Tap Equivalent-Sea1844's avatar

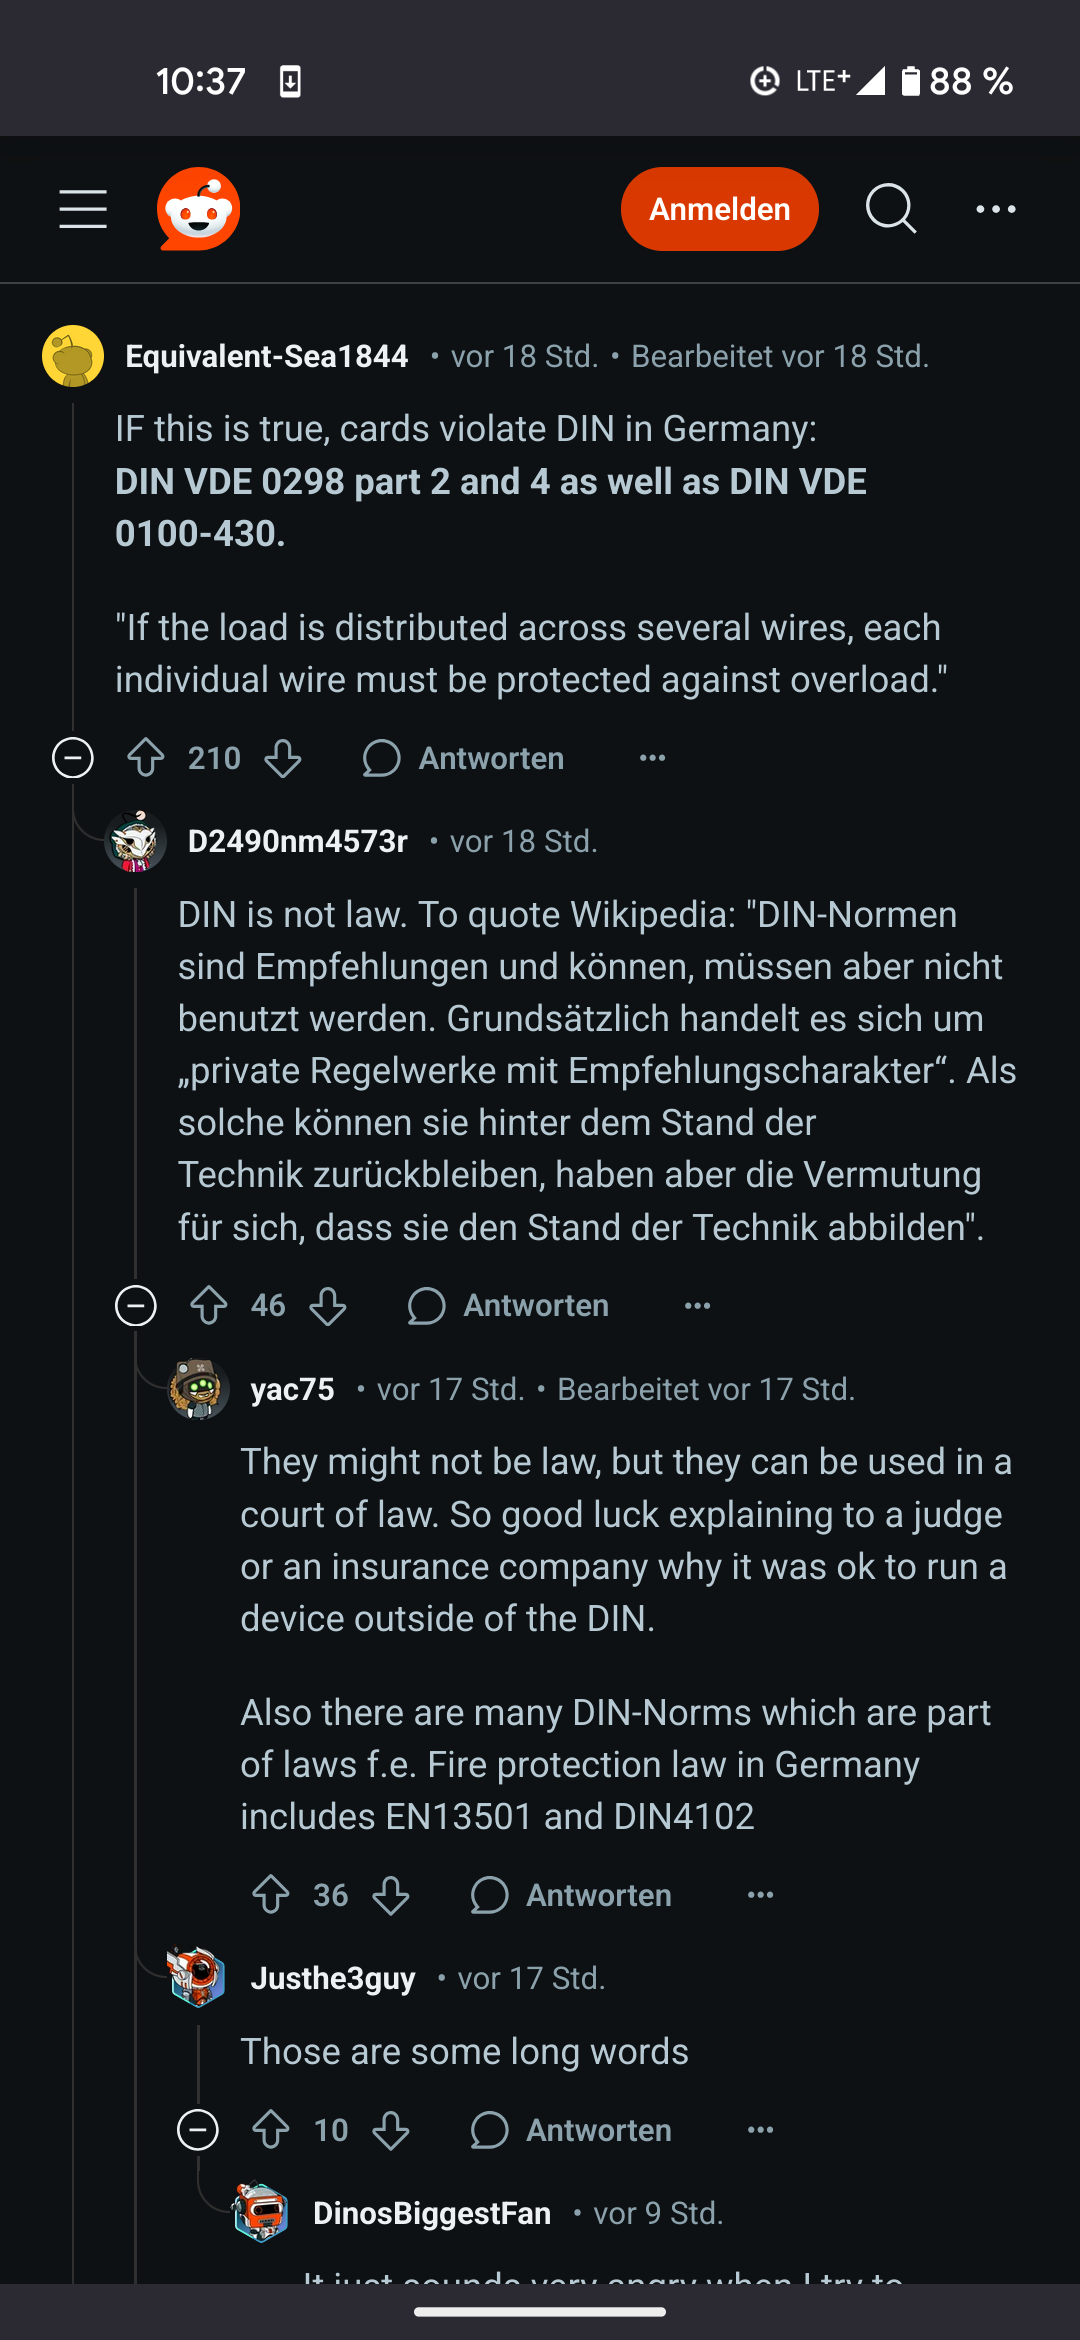point(72,356)
